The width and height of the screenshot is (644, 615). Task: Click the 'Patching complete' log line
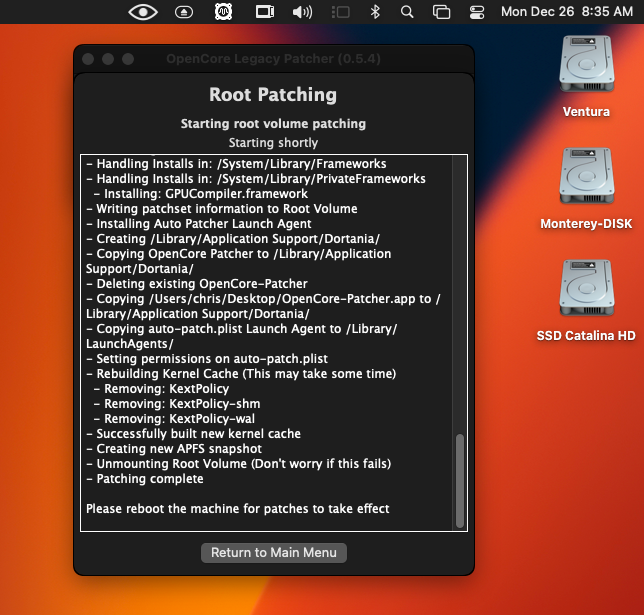(145, 479)
